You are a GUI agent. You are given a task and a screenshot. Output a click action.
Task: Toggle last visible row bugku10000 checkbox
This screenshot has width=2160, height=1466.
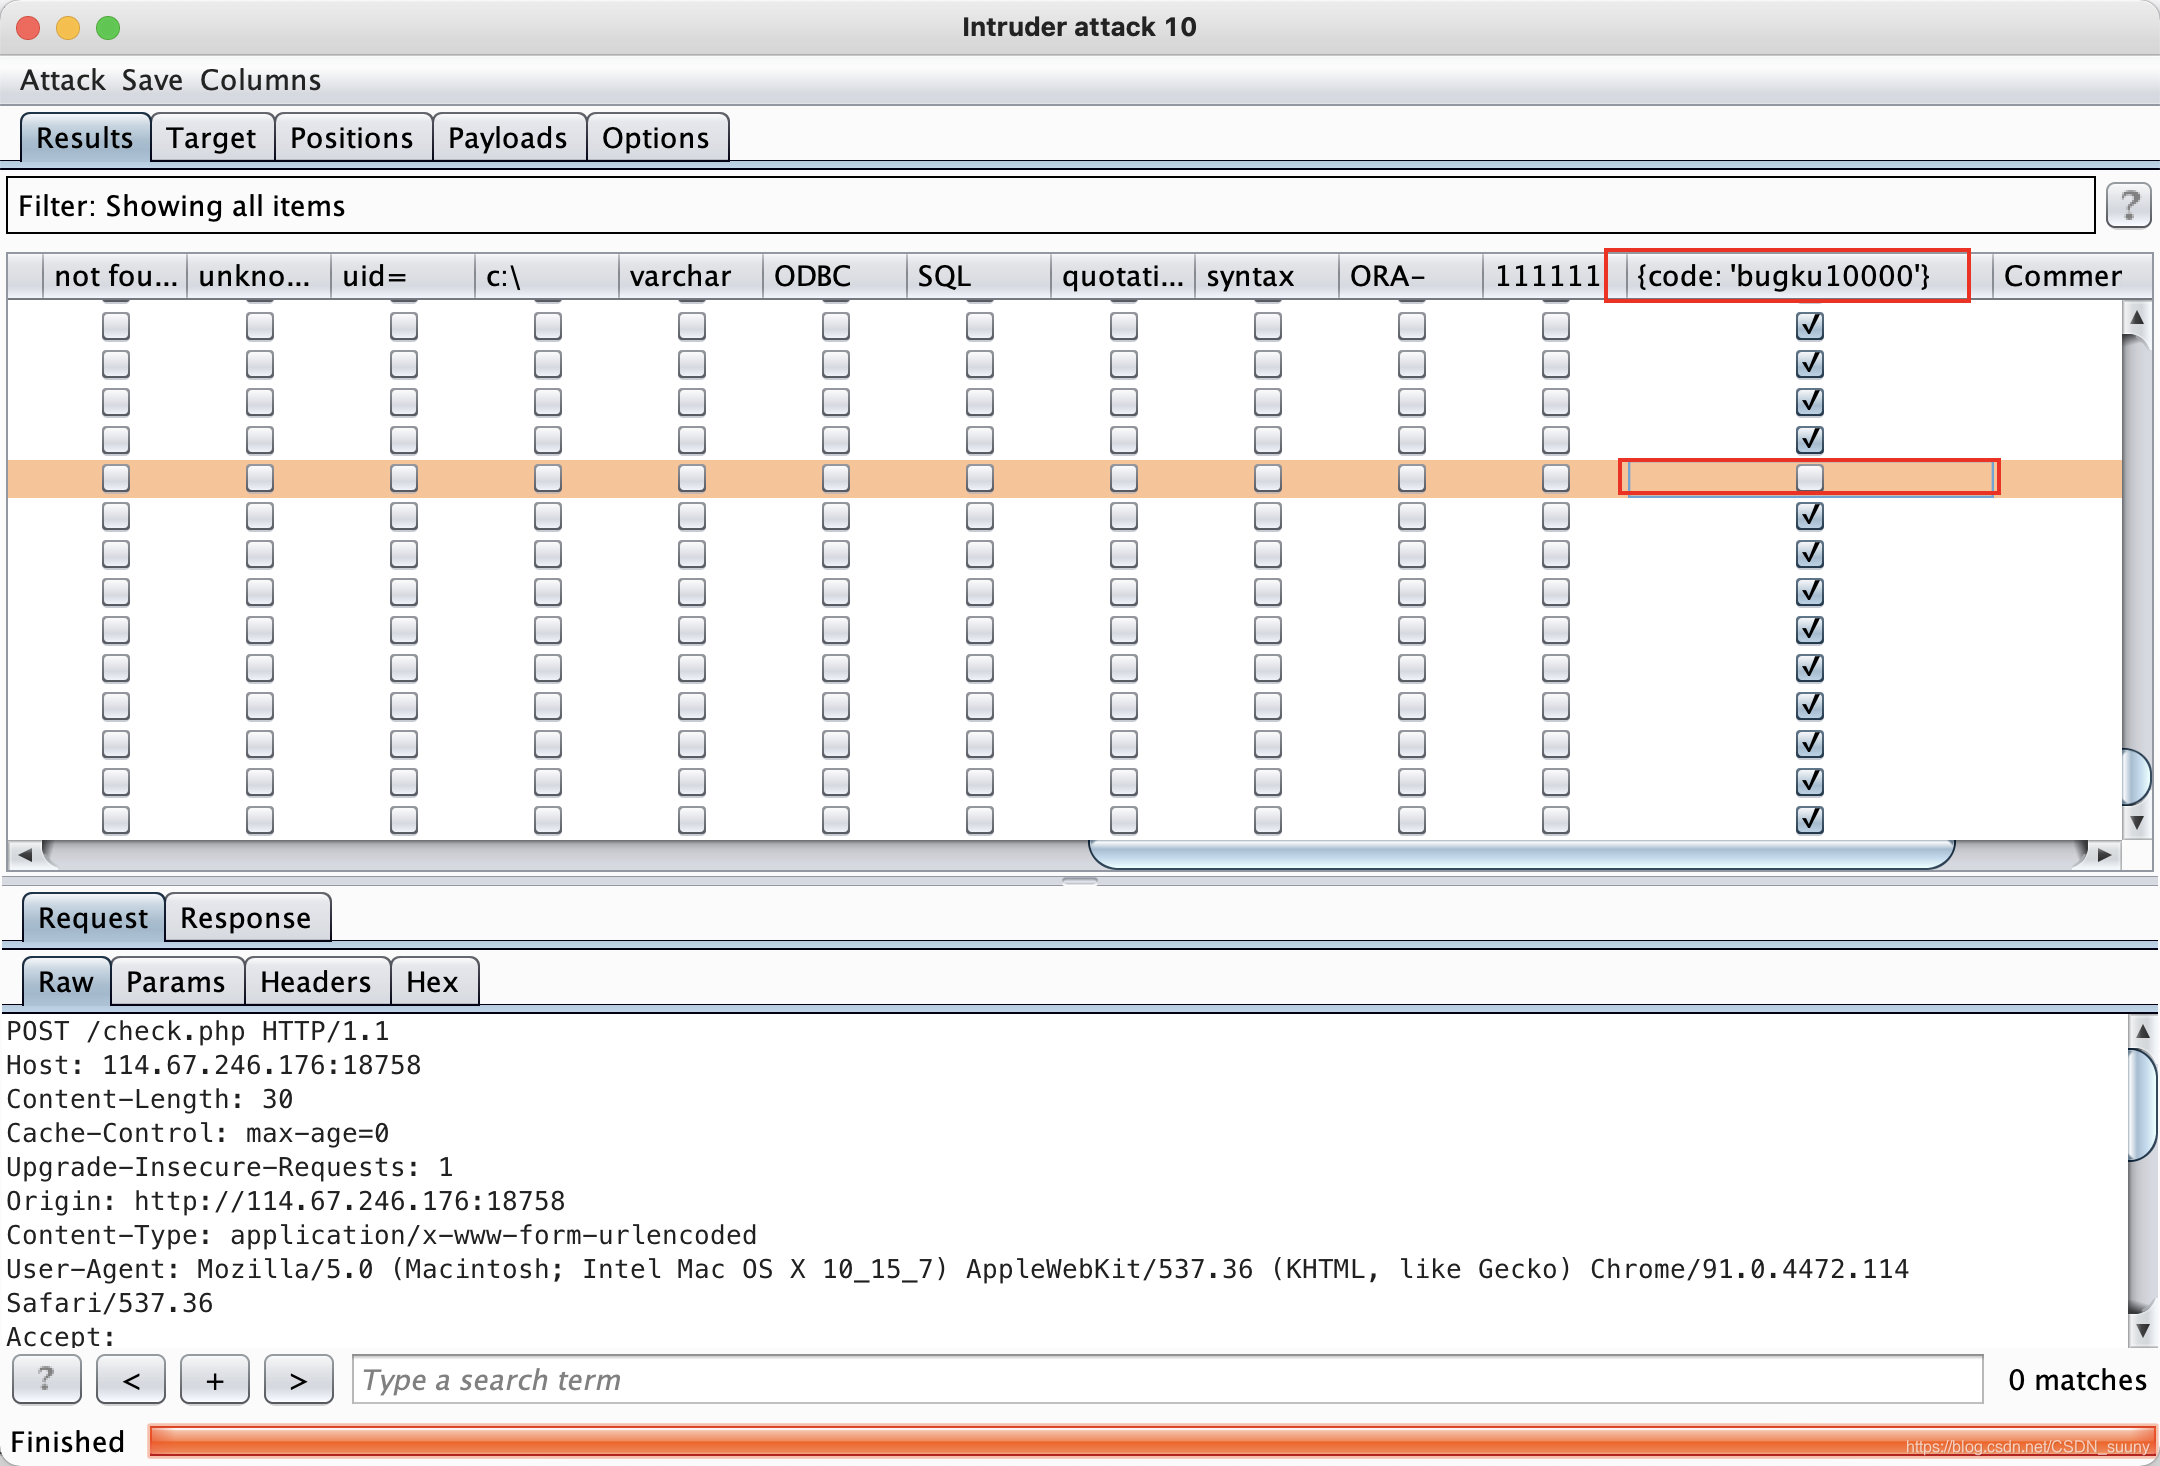(x=1809, y=820)
